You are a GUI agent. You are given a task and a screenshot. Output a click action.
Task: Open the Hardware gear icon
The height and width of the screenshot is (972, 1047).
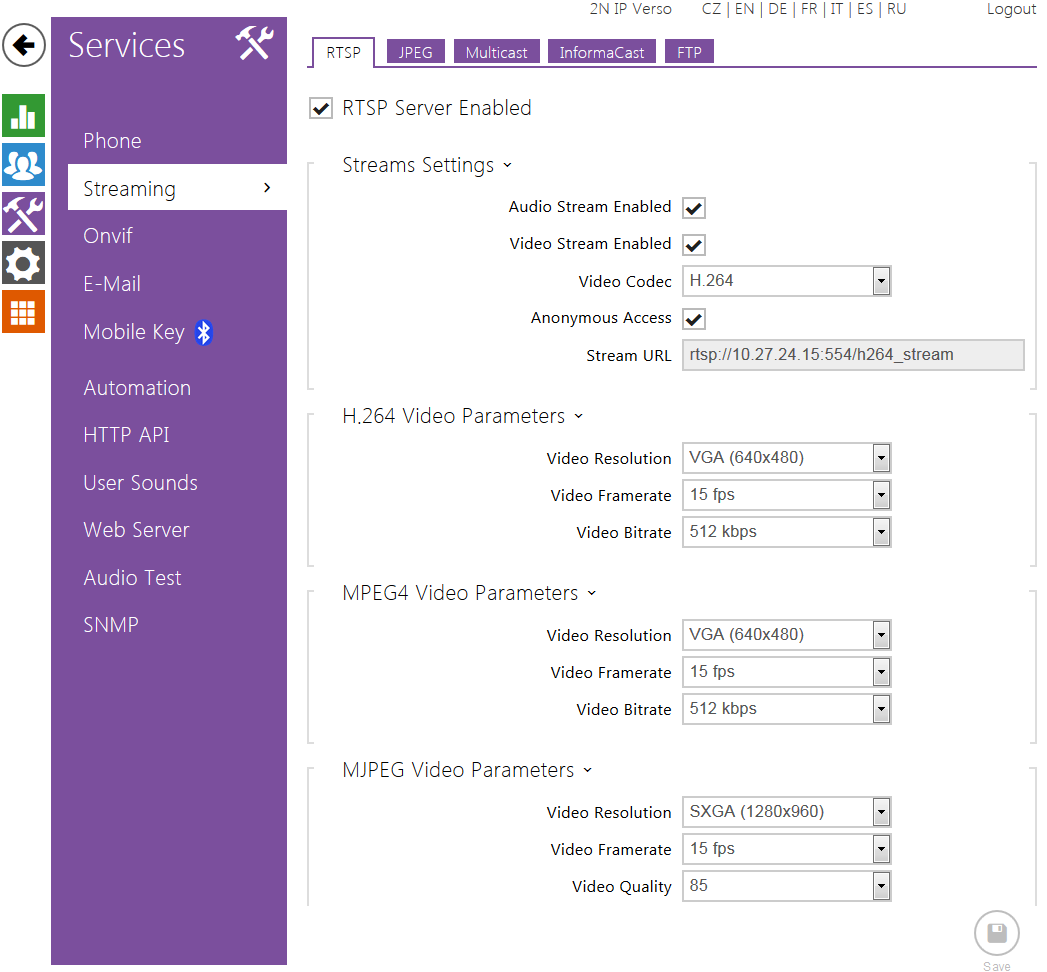pyautogui.click(x=23, y=263)
